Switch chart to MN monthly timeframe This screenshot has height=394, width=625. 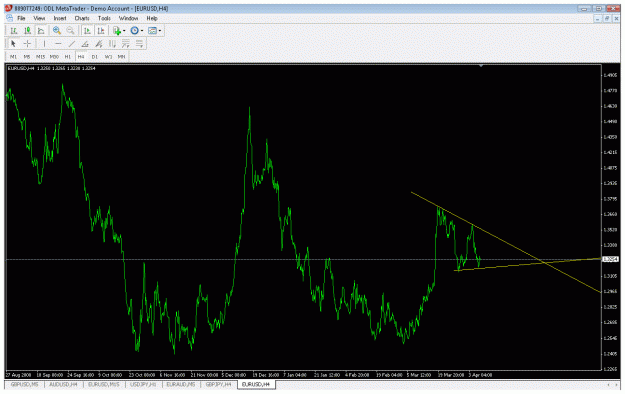(x=122, y=57)
